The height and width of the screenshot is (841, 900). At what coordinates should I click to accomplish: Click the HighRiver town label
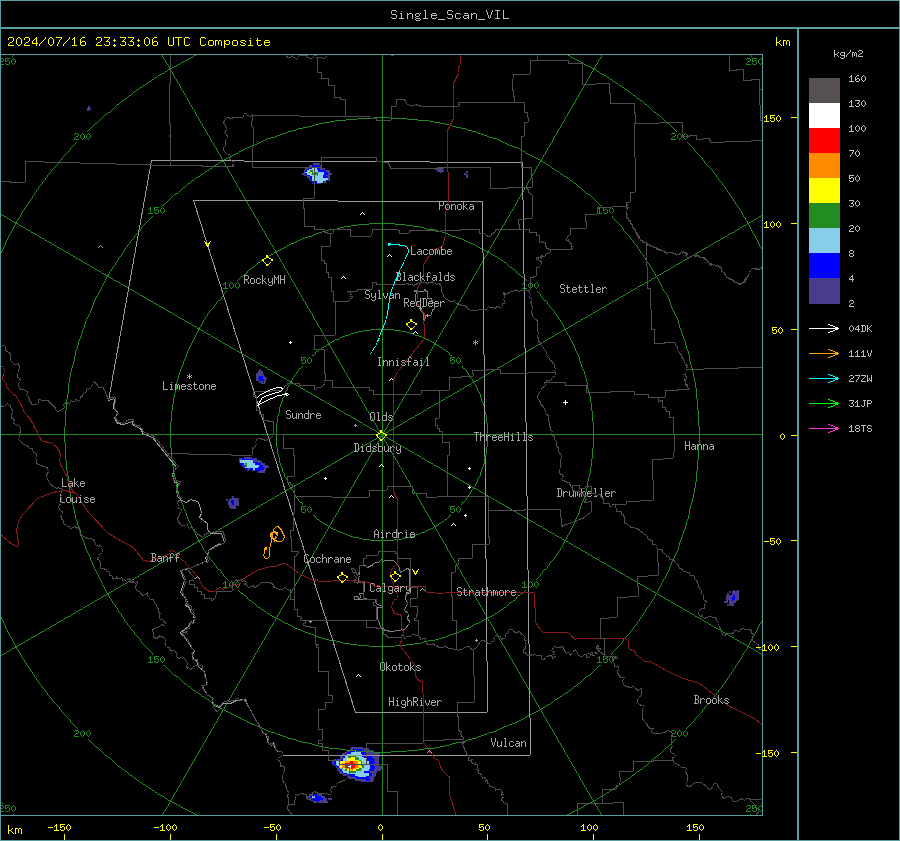(x=415, y=702)
